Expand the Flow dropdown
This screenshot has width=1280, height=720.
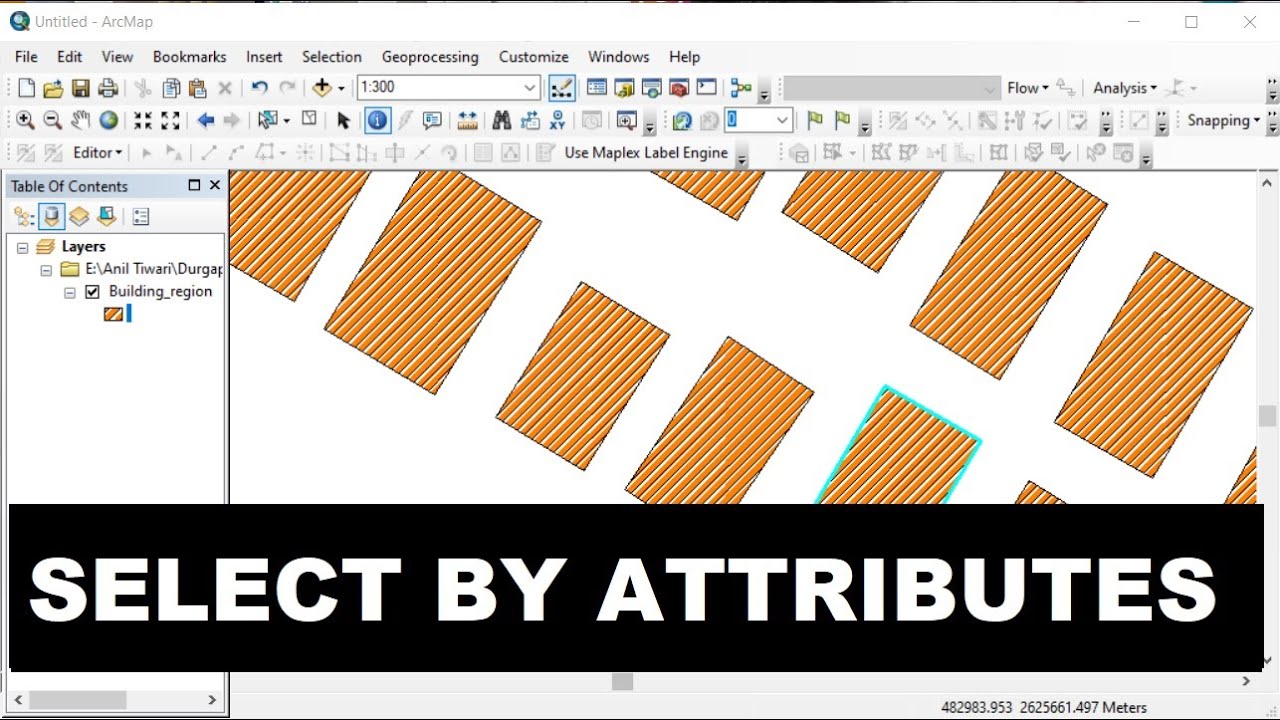pos(1028,88)
